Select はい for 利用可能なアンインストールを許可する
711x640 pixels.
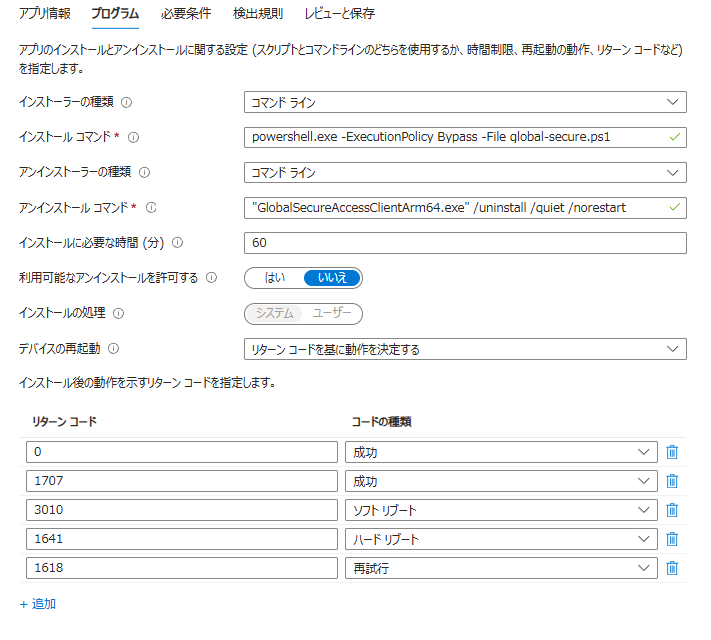tap(274, 278)
